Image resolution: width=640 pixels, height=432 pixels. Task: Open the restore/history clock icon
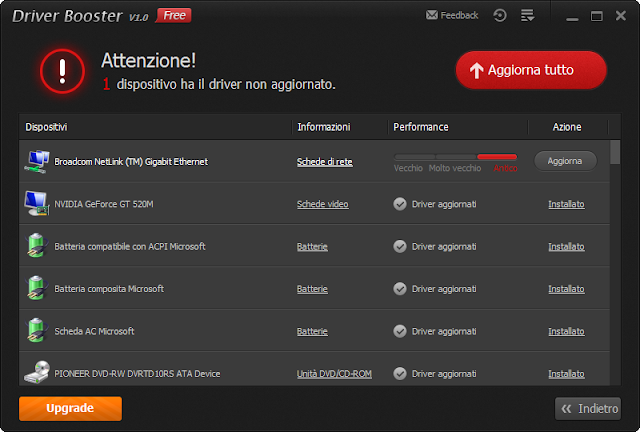tap(500, 16)
